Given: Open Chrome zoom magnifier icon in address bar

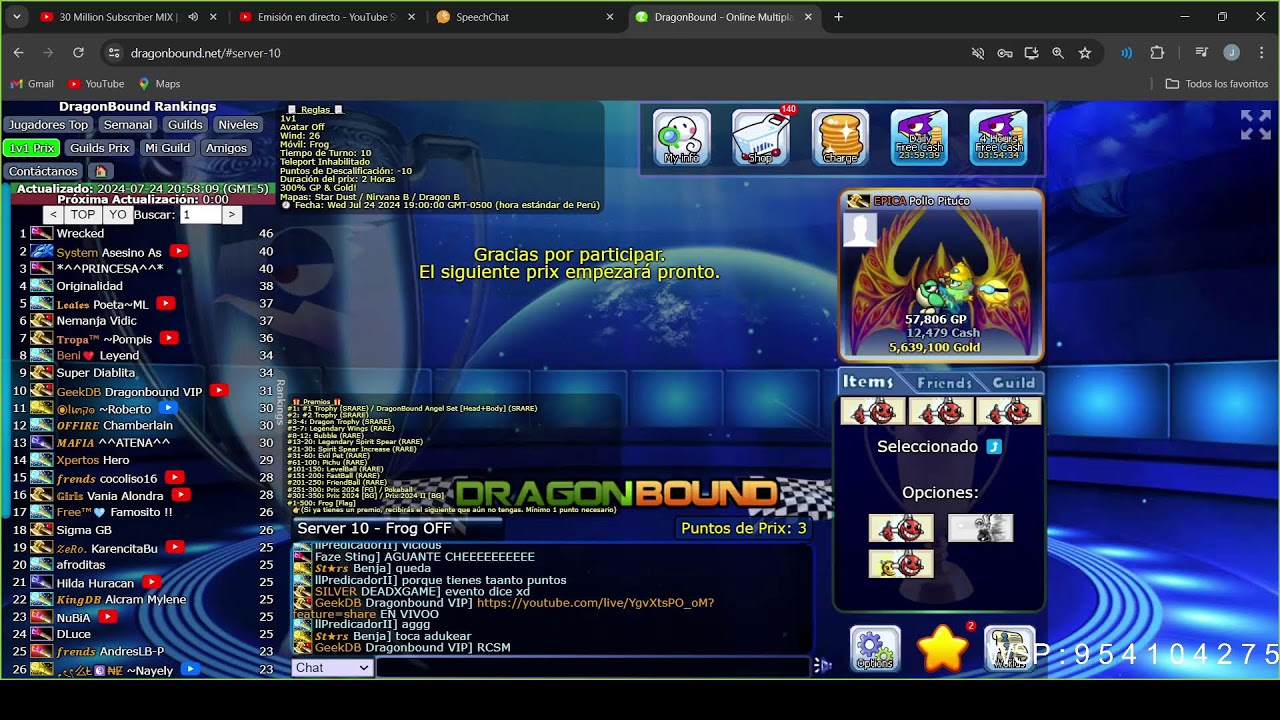Looking at the screenshot, I should point(1058,53).
